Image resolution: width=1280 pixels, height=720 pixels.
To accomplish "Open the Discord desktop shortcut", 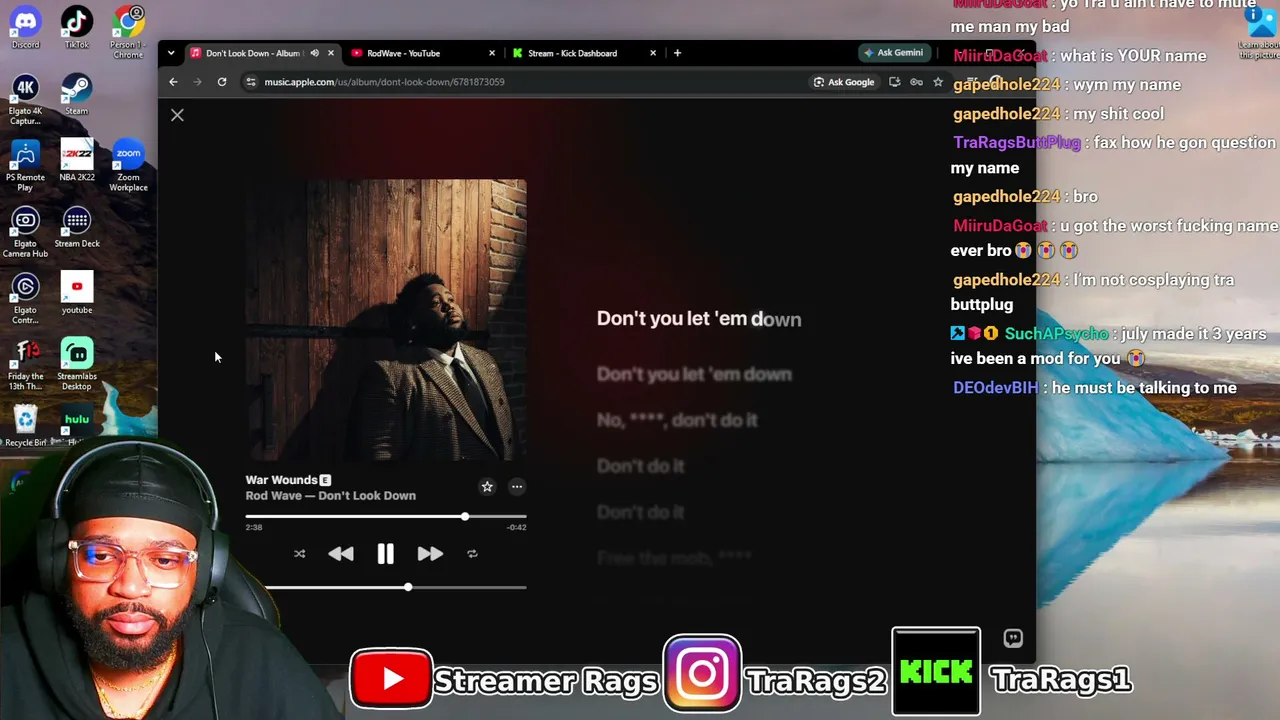I will (25, 28).
